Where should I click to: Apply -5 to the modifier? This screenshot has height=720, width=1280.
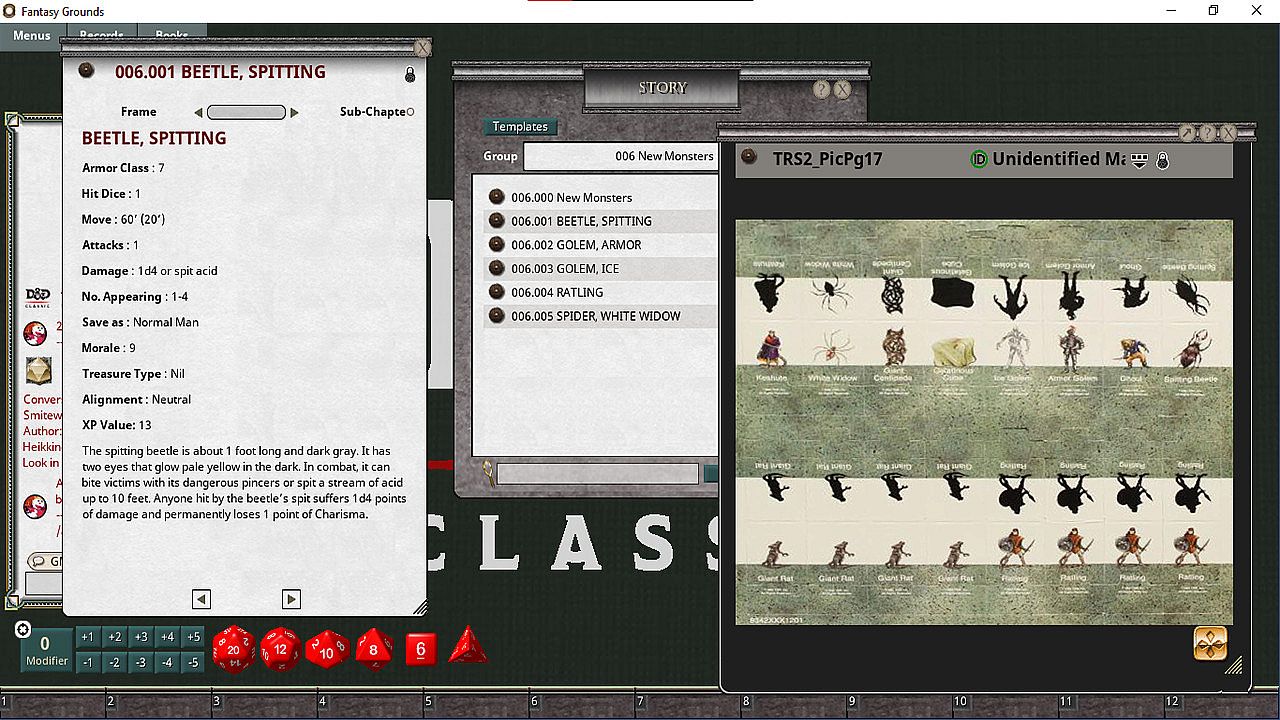193,662
